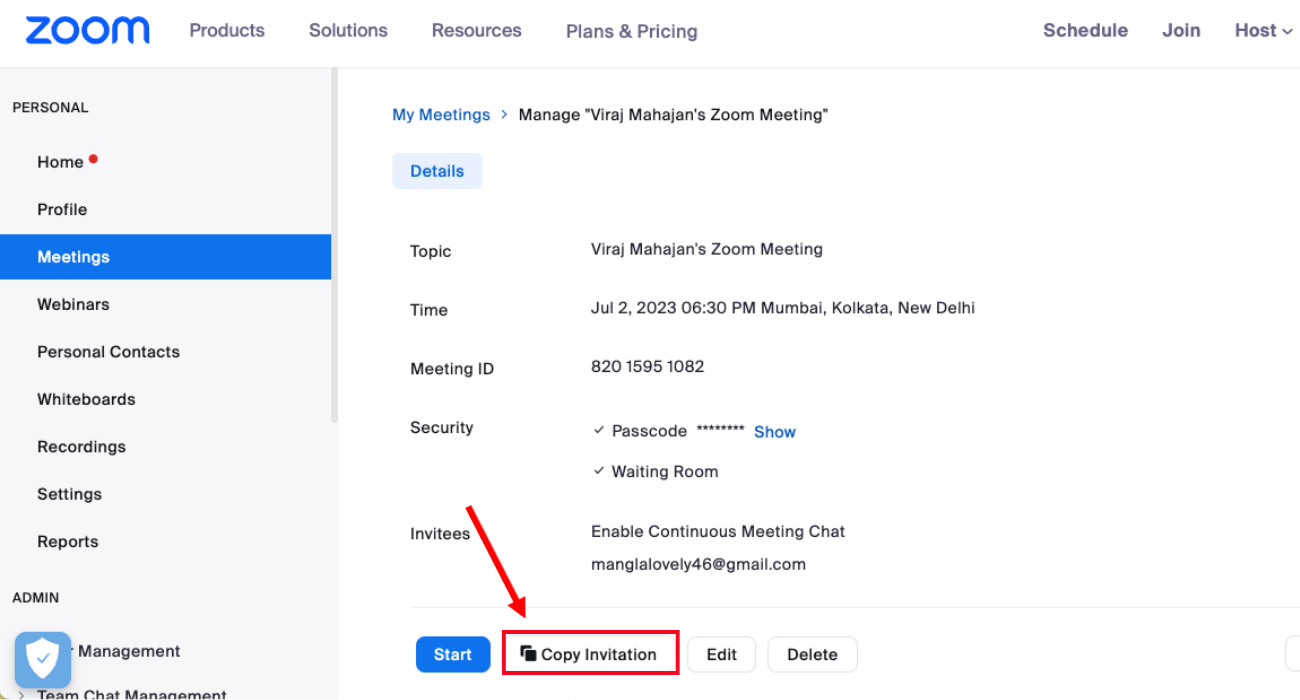This screenshot has width=1300, height=700.
Task: Expand the Host dropdown
Action: 1263,30
